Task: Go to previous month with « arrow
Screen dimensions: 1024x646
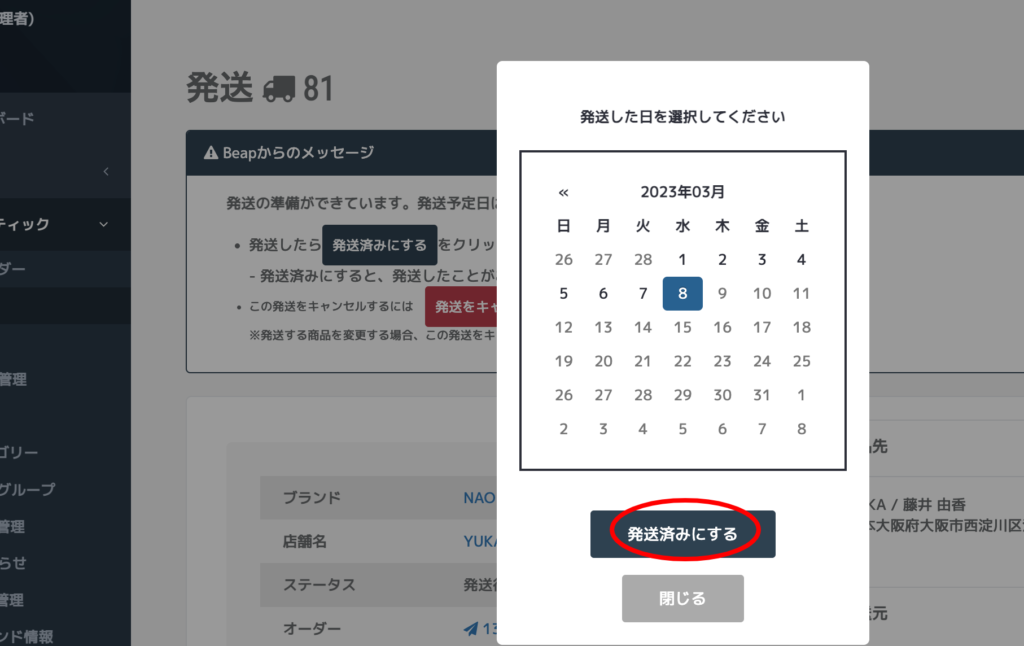Action: tap(563, 192)
